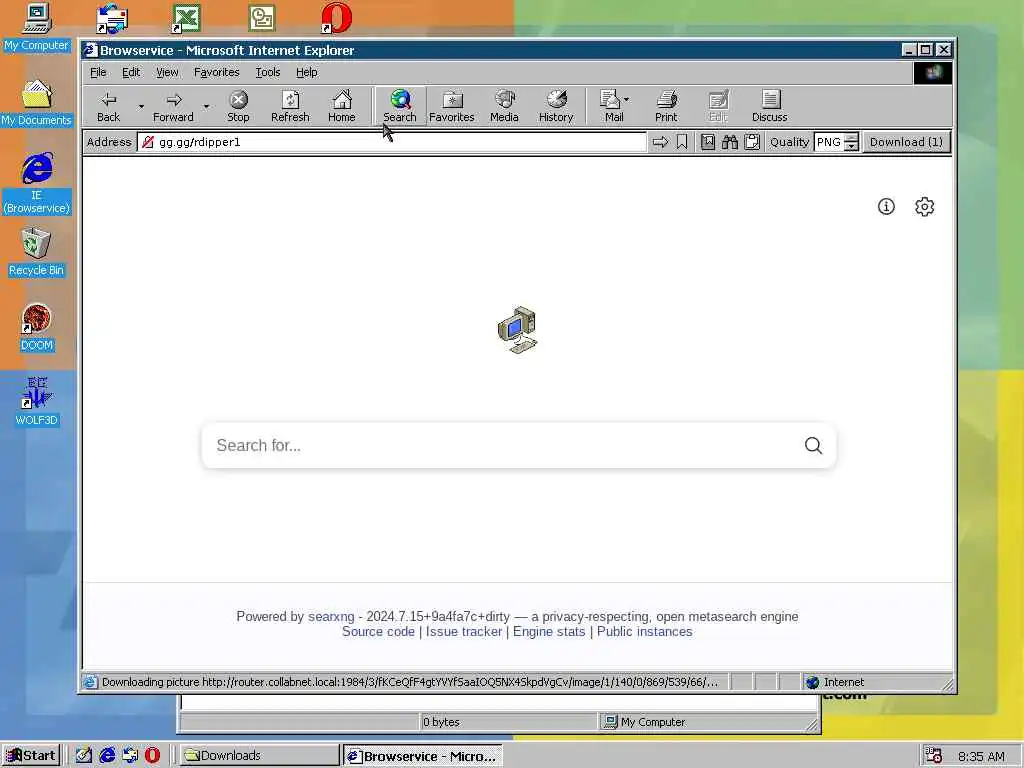Show the browsing History panel
Image resolution: width=1024 pixels, height=768 pixels.
pyautogui.click(x=556, y=106)
